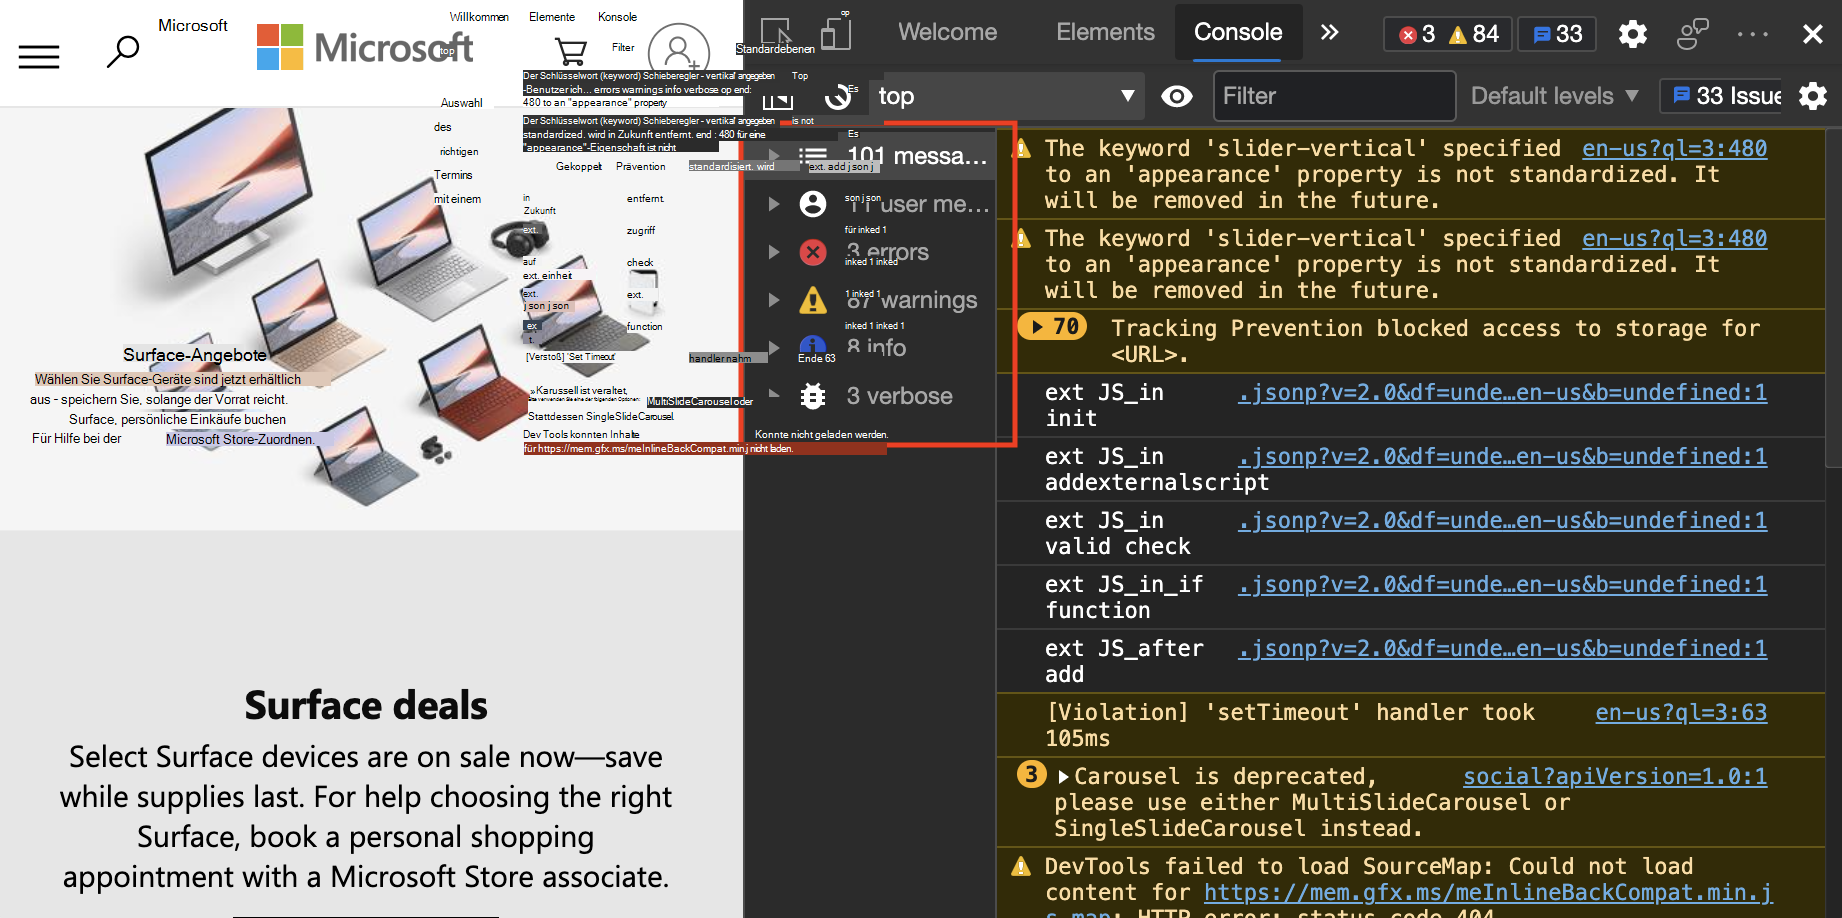Click the verbose bug icon in sidebar
Screen dimensions: 1842x918
pos(813,396)
